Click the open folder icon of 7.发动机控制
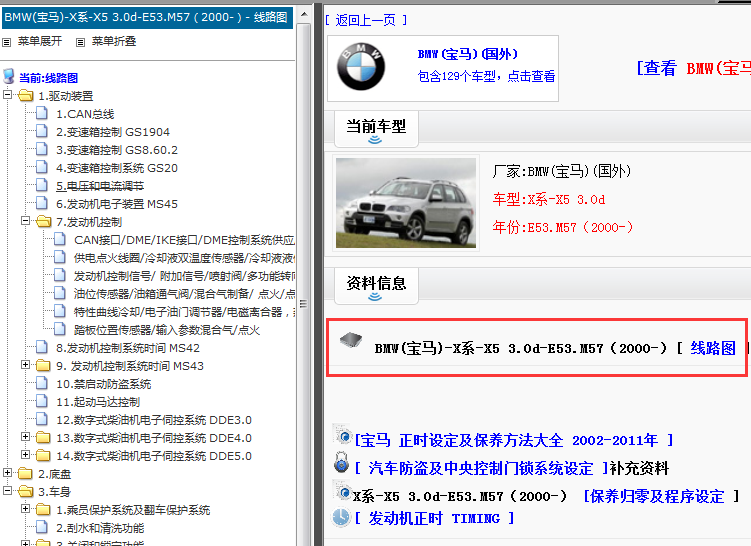Screen dimensions: 751x546 coord(44,221)
